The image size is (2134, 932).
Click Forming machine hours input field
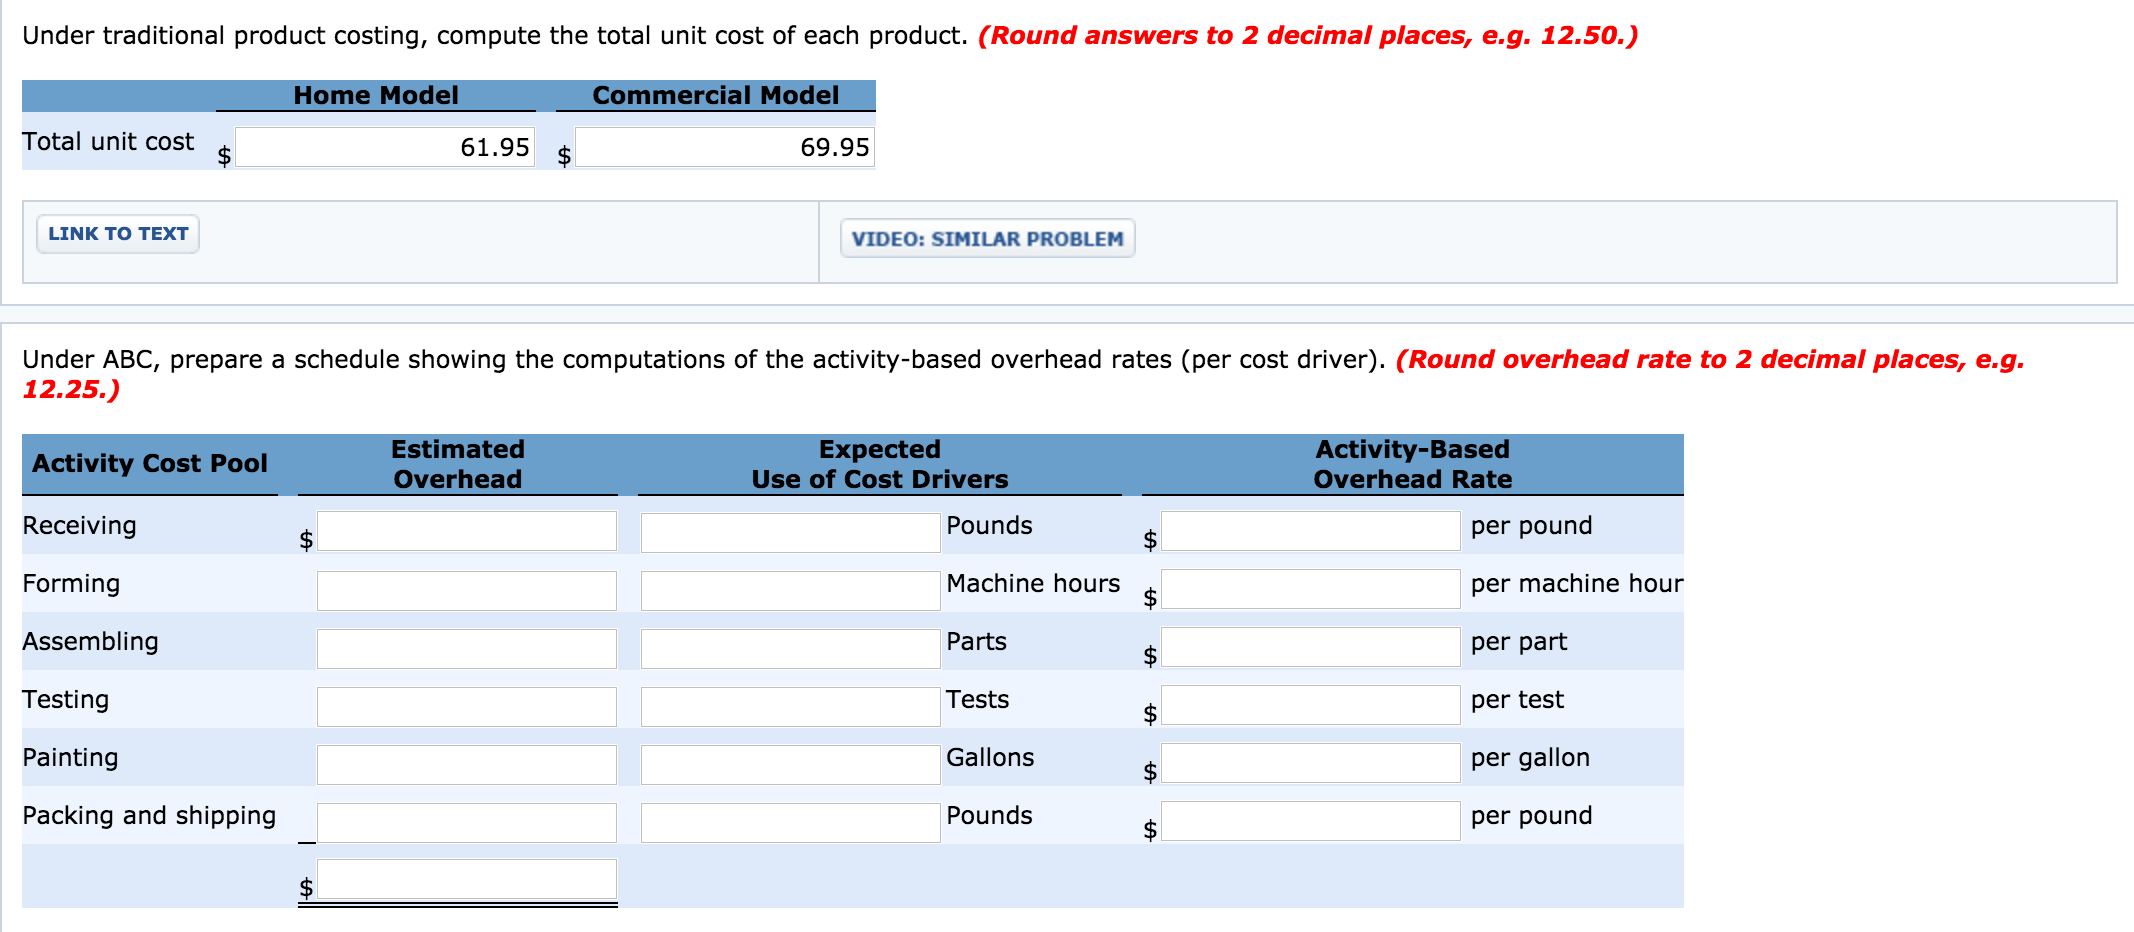click(790, 590)
